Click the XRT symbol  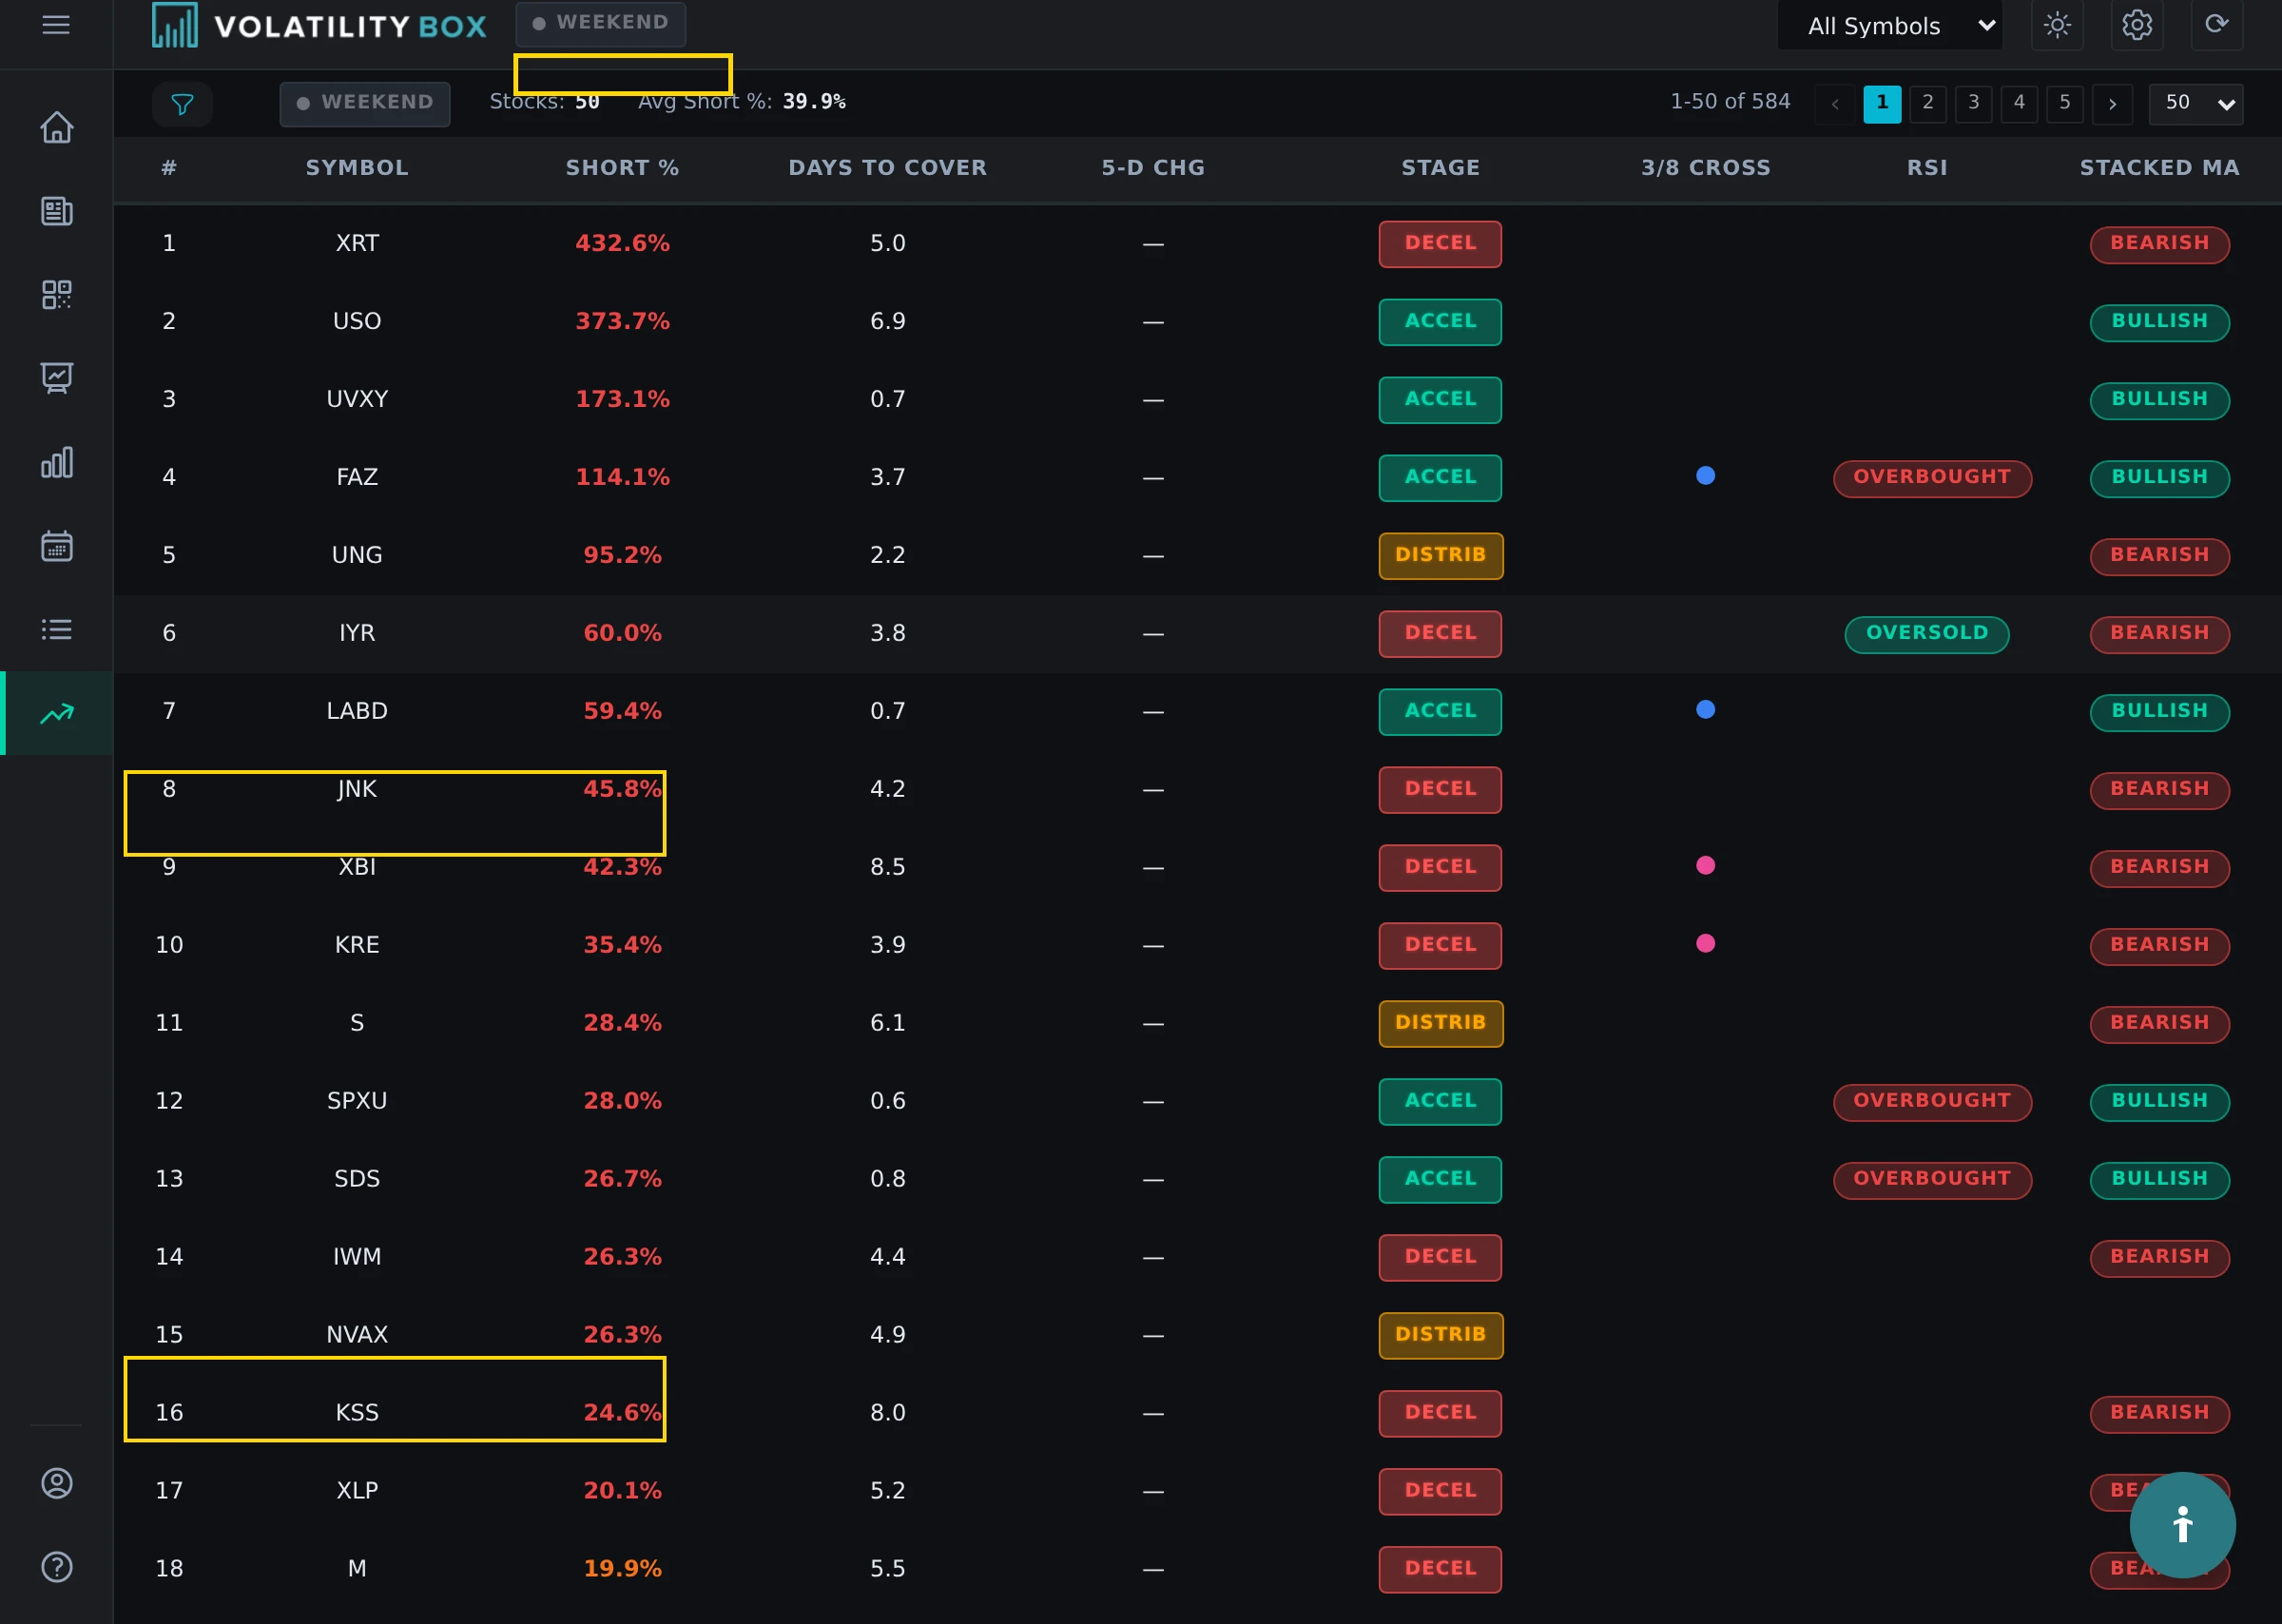(x=357, y=243)
